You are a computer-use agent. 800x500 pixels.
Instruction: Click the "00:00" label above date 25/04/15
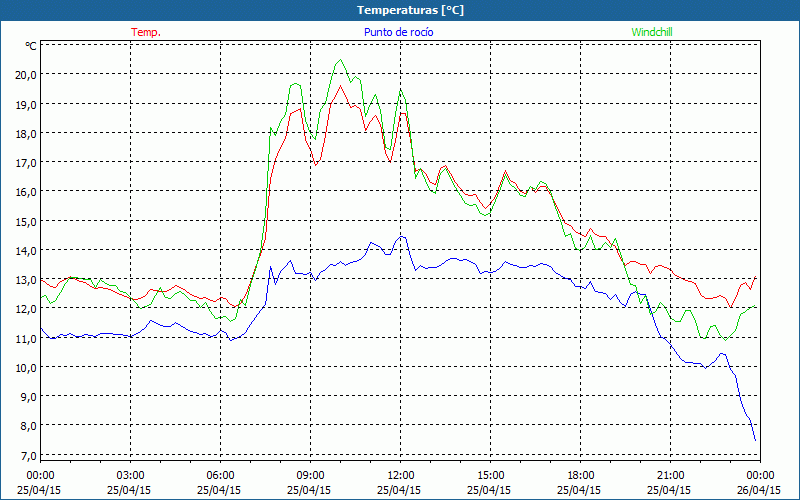pyautogui.click(x=41, y=476)
